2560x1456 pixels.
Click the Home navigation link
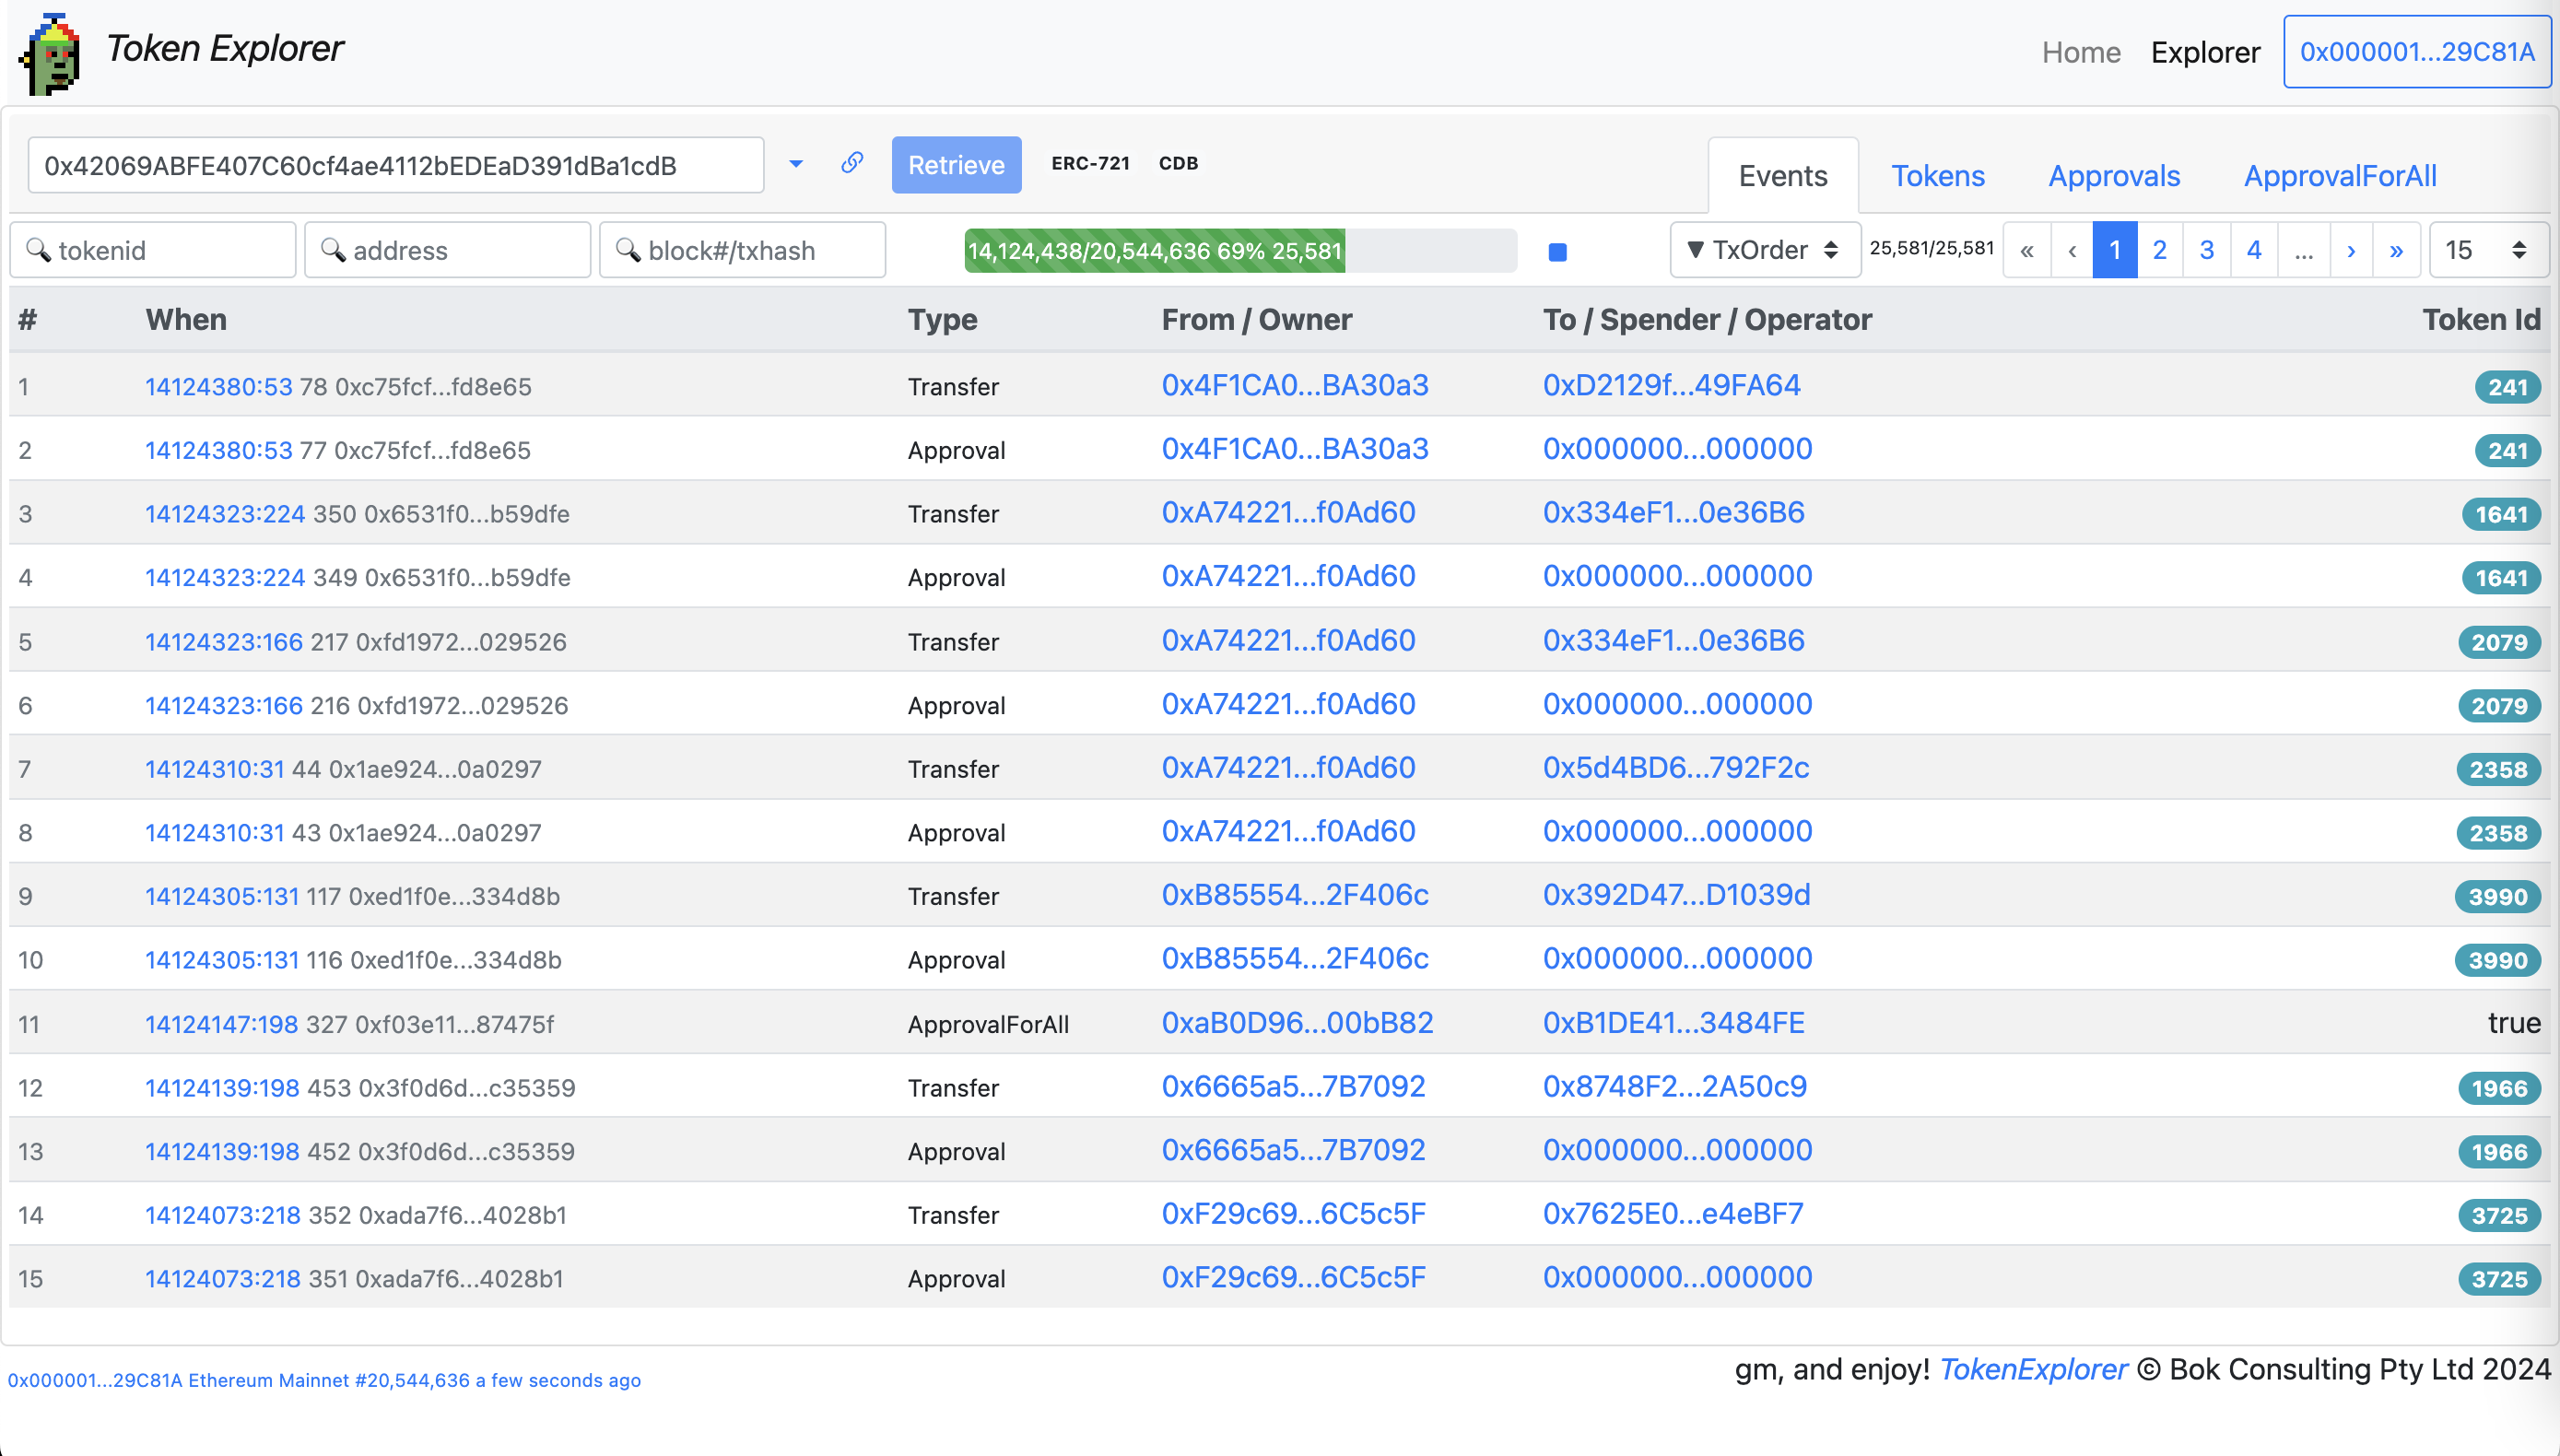pyautogui.click(x=2080, y=52)
